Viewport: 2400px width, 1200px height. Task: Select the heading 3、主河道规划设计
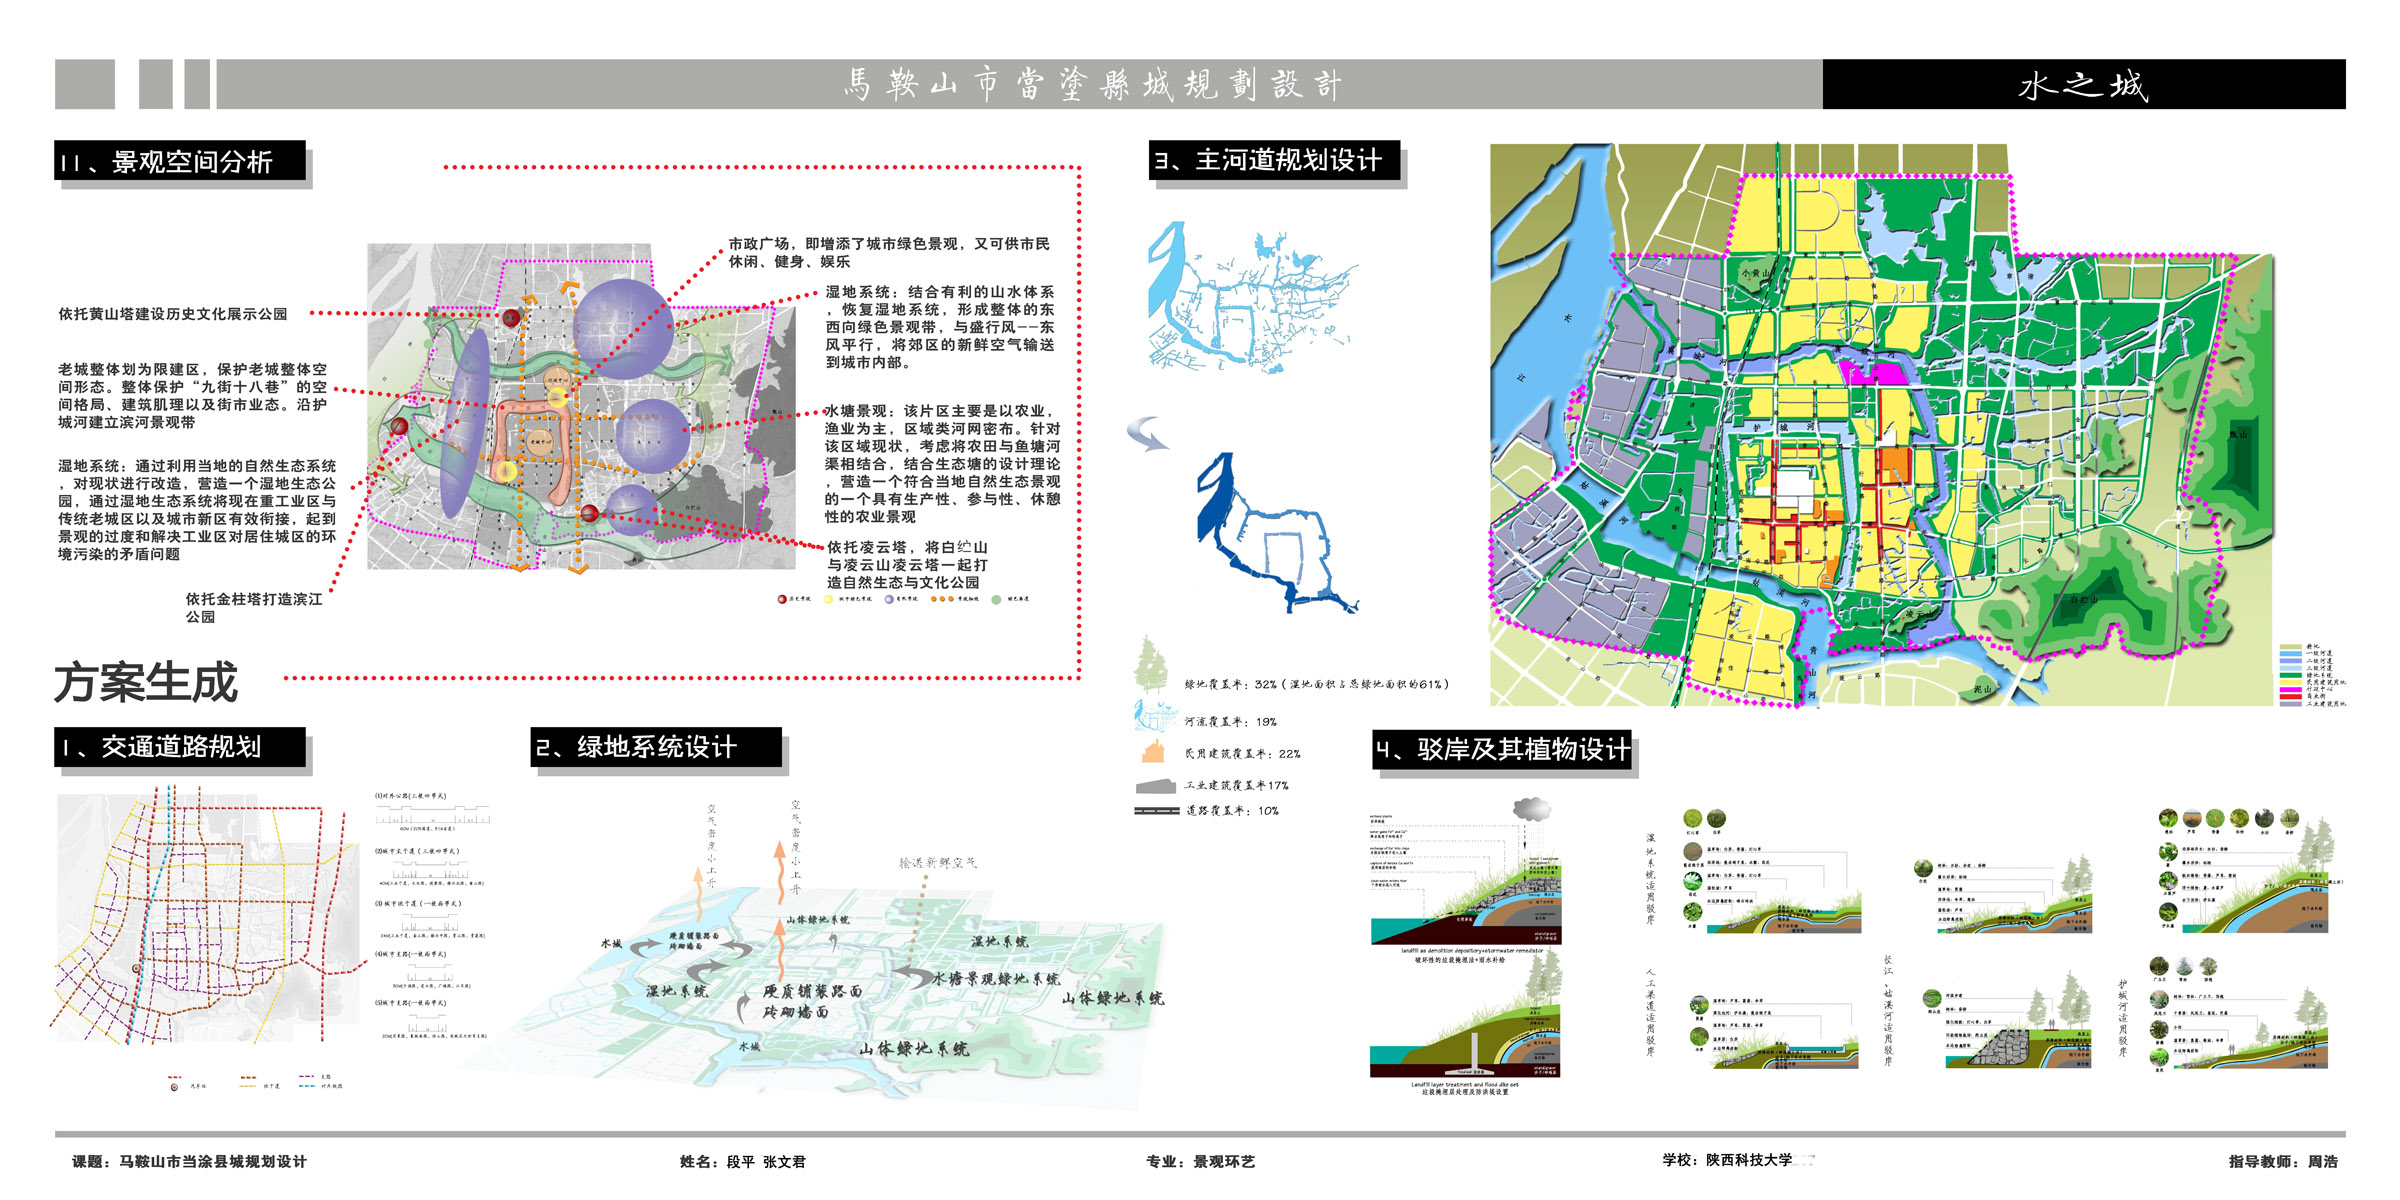click(x=1274, y=160)
